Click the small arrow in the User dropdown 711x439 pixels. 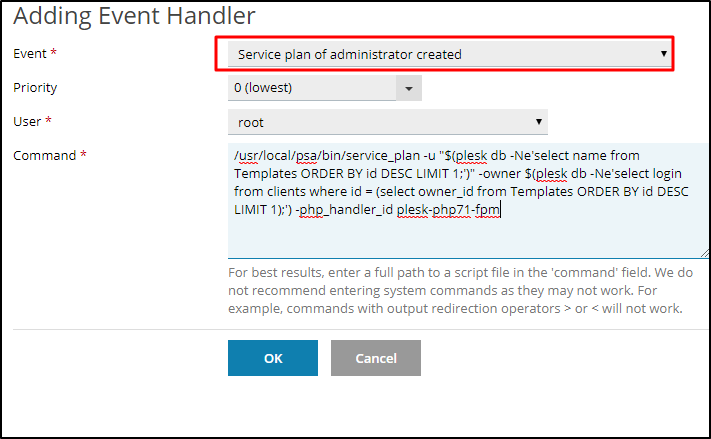click(x=540, y=122)
